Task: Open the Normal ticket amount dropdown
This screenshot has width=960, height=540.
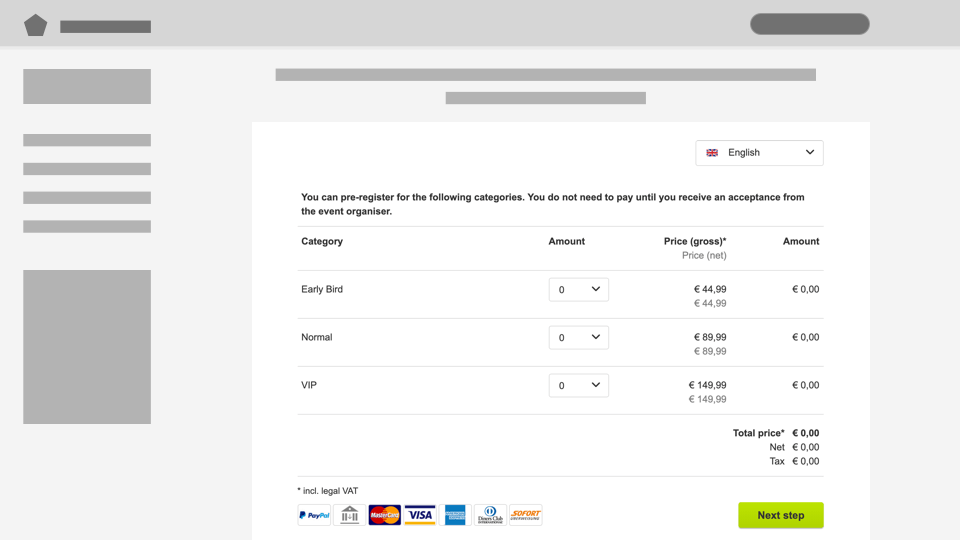Action: coord(579,338)
